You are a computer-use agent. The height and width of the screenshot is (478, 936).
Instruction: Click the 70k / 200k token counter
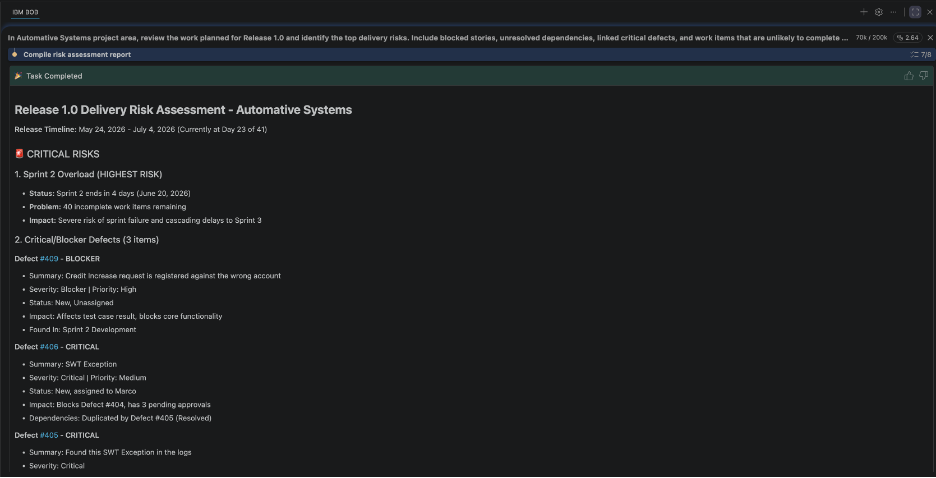871,38
